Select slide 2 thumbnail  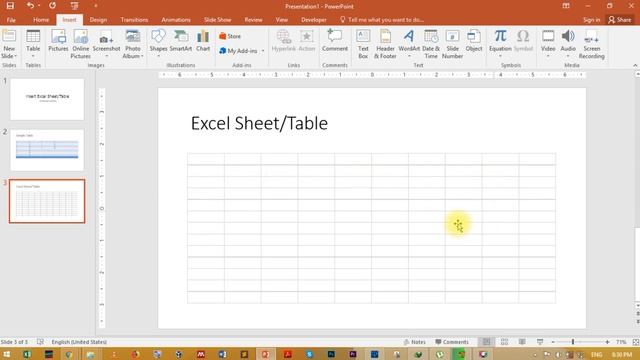tap(47, 150)
